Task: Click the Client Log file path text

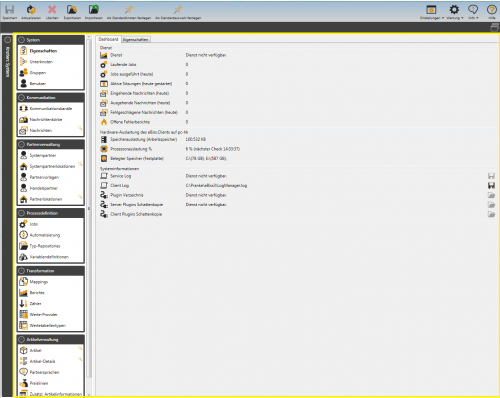Action: point(216,186)
